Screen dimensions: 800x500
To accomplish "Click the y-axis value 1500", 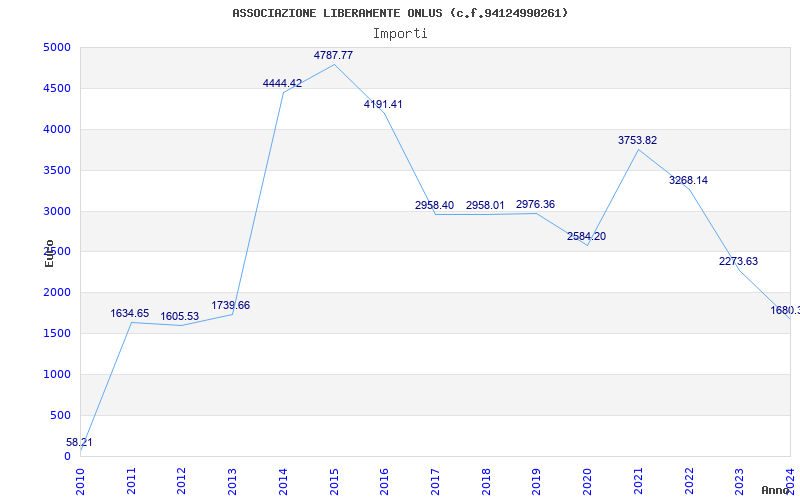I will pos(57,334).
